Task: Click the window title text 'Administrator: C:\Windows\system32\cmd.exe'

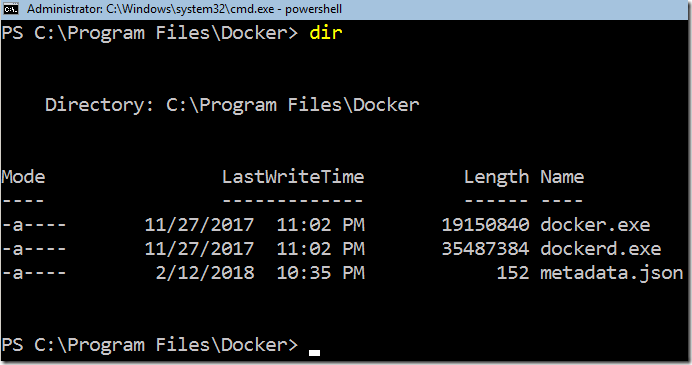Action: click(150, 9)
